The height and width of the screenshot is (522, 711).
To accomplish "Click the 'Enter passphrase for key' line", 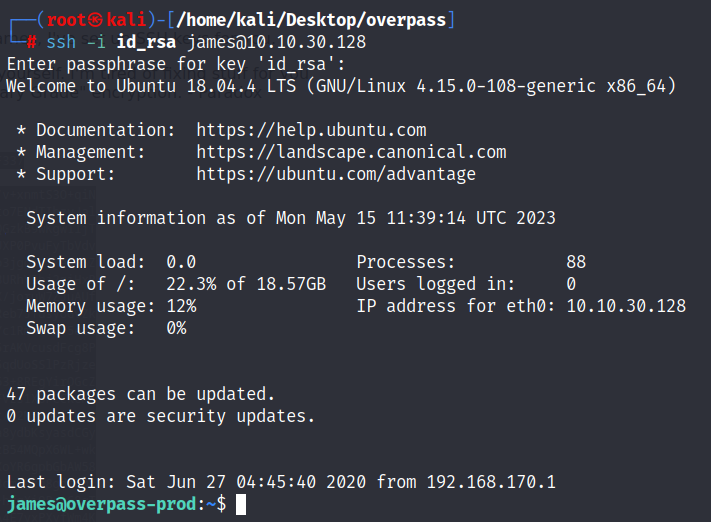I will coord(176,64).
